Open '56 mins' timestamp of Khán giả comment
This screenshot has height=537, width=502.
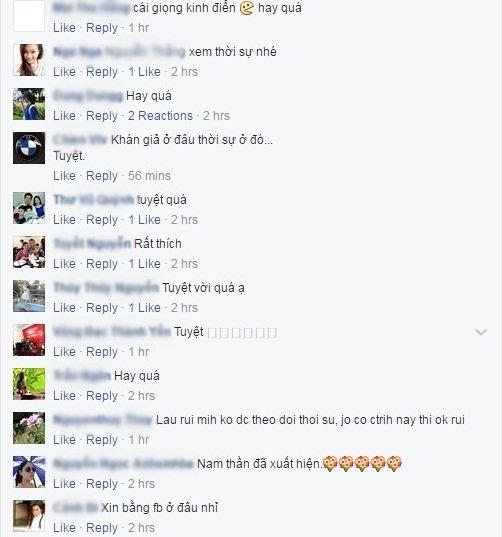coord(149,176)
